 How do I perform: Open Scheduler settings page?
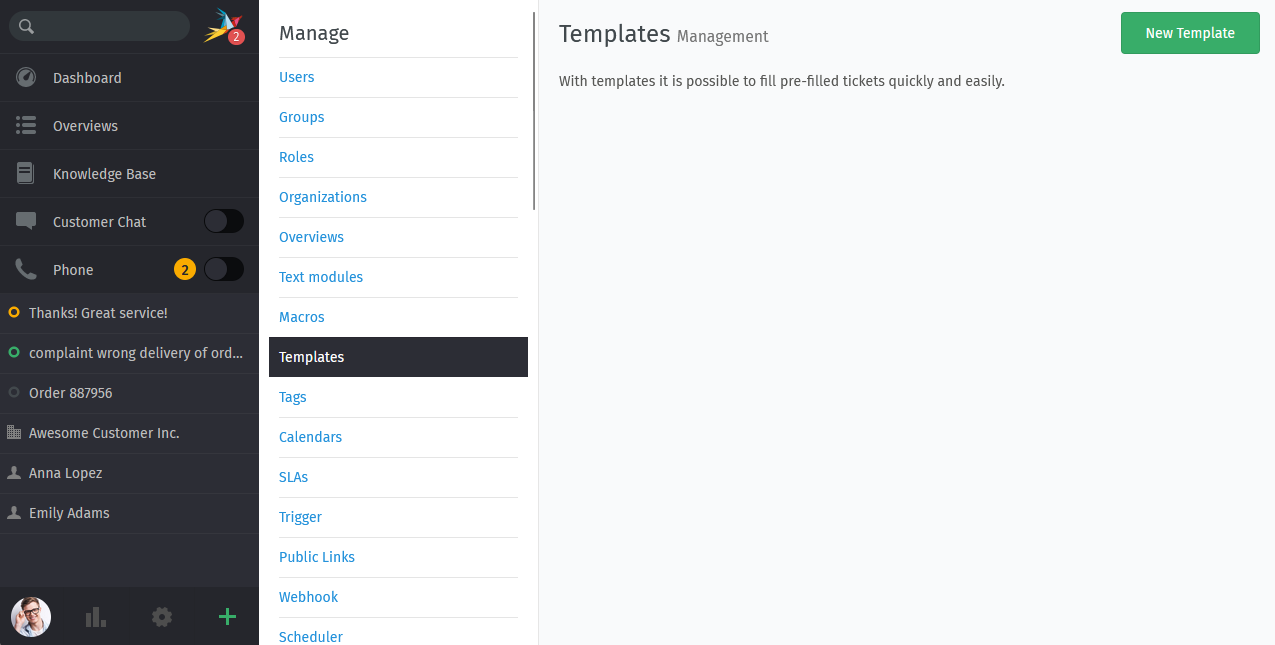point(311,637)
